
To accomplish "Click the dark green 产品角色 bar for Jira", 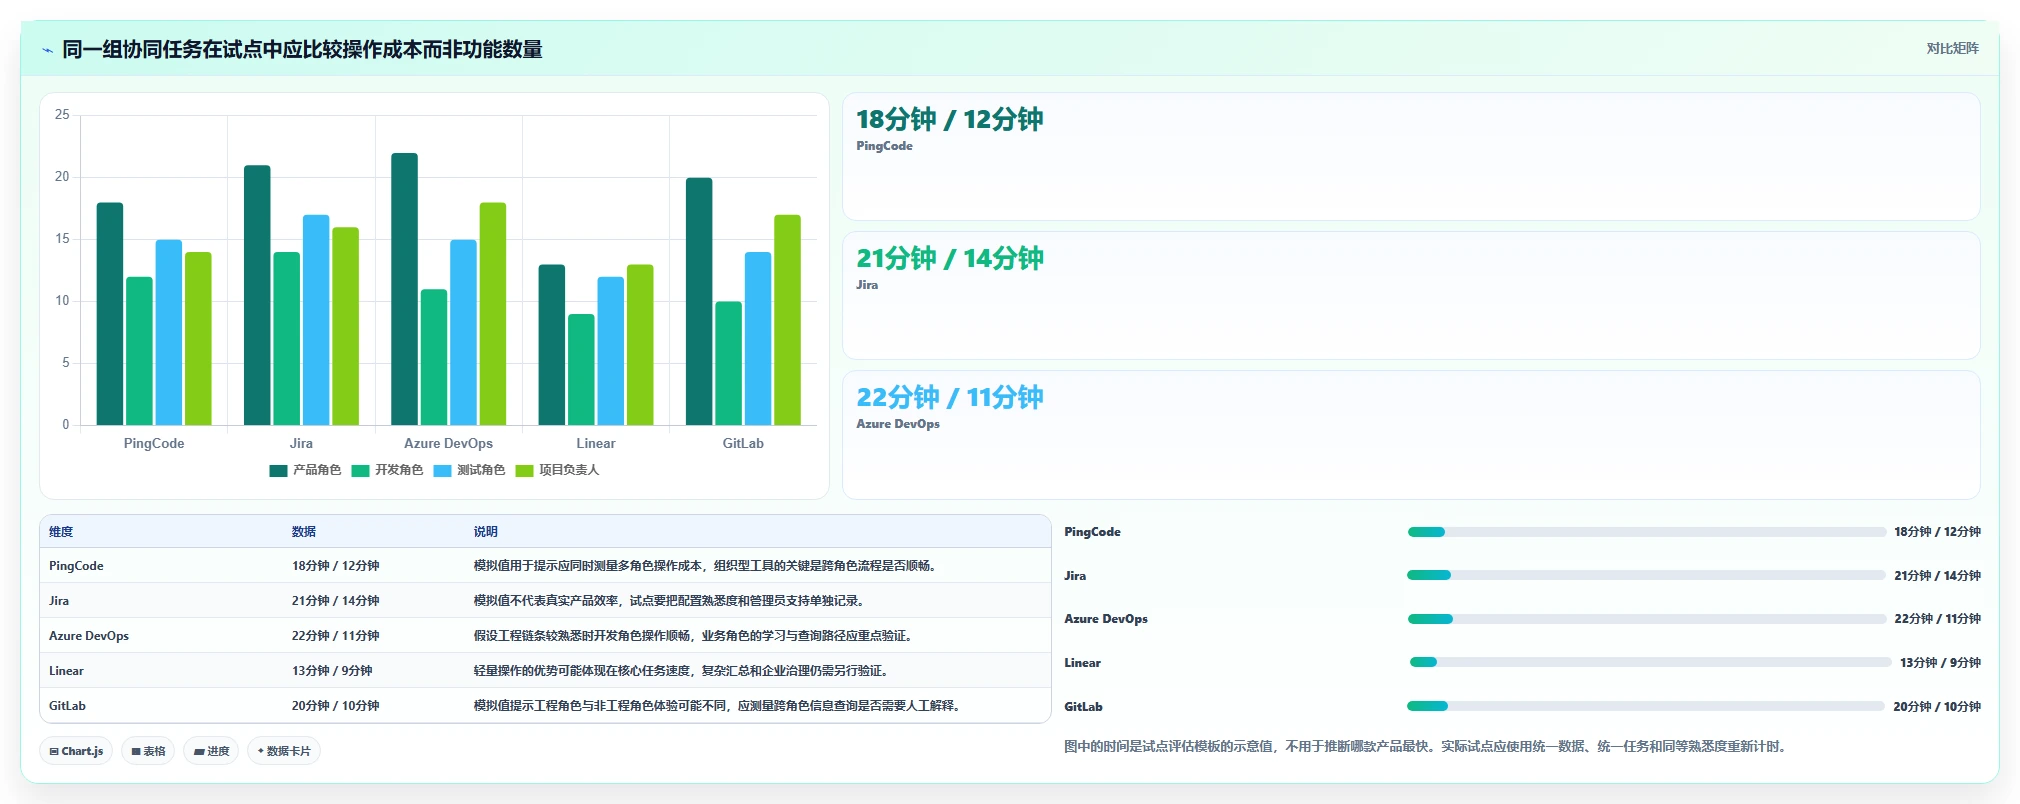I will (257, 295).
